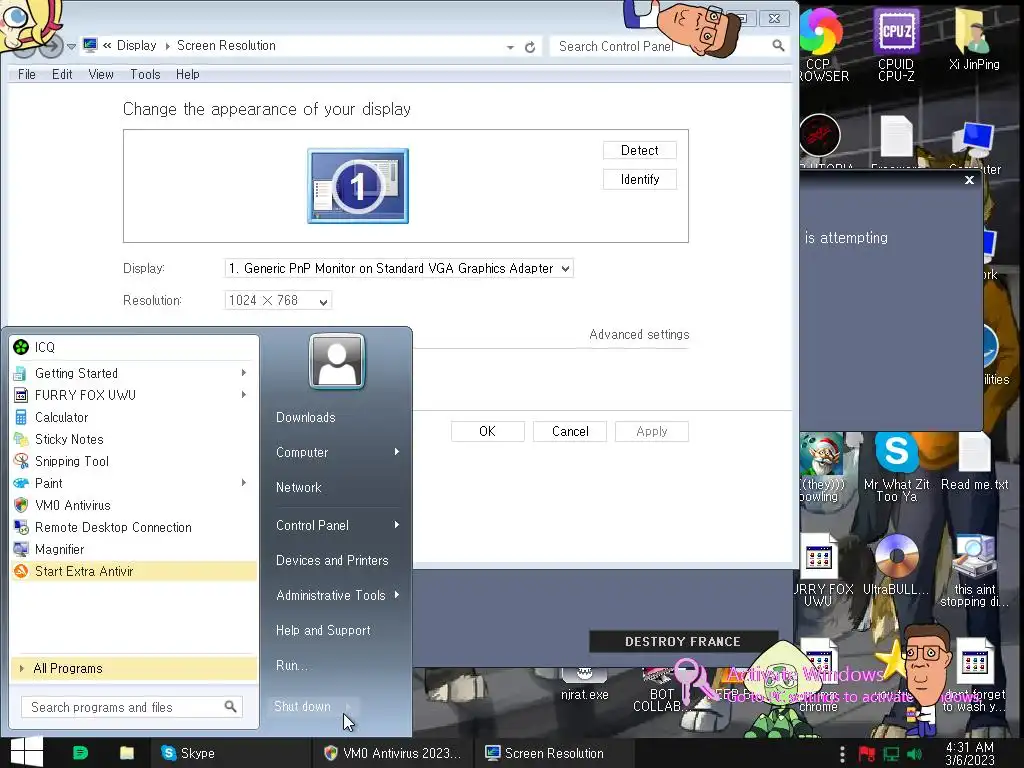Expand All Programs list

point(134,669)
